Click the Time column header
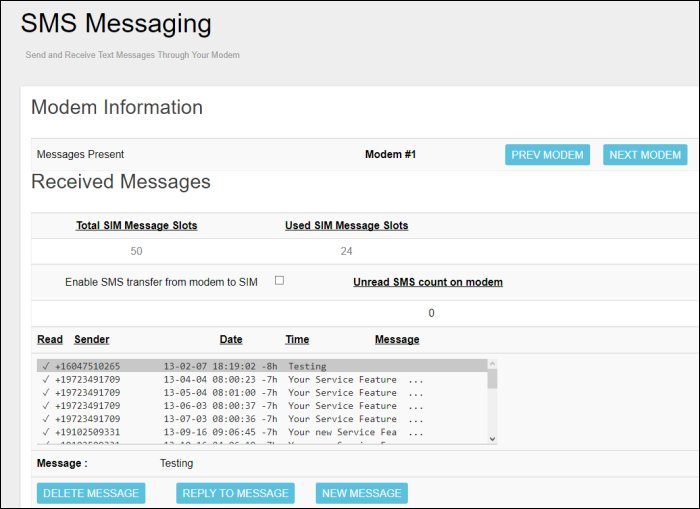The height and width of the screenshot is (509, 700). [x=297, y=340]
